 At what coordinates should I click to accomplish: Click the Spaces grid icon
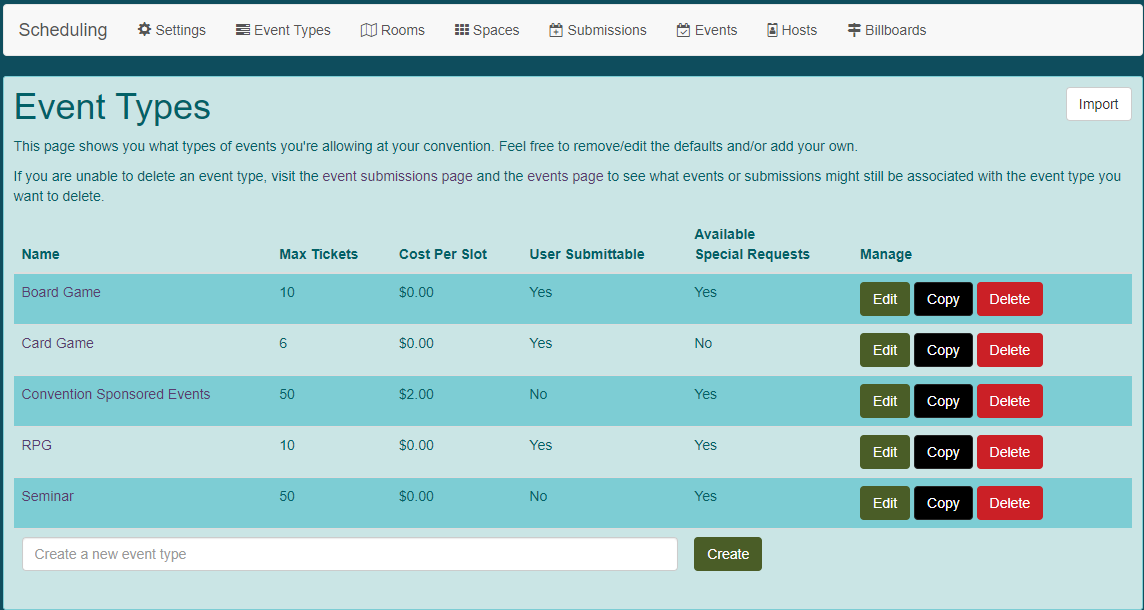click(x=462, y=30)
